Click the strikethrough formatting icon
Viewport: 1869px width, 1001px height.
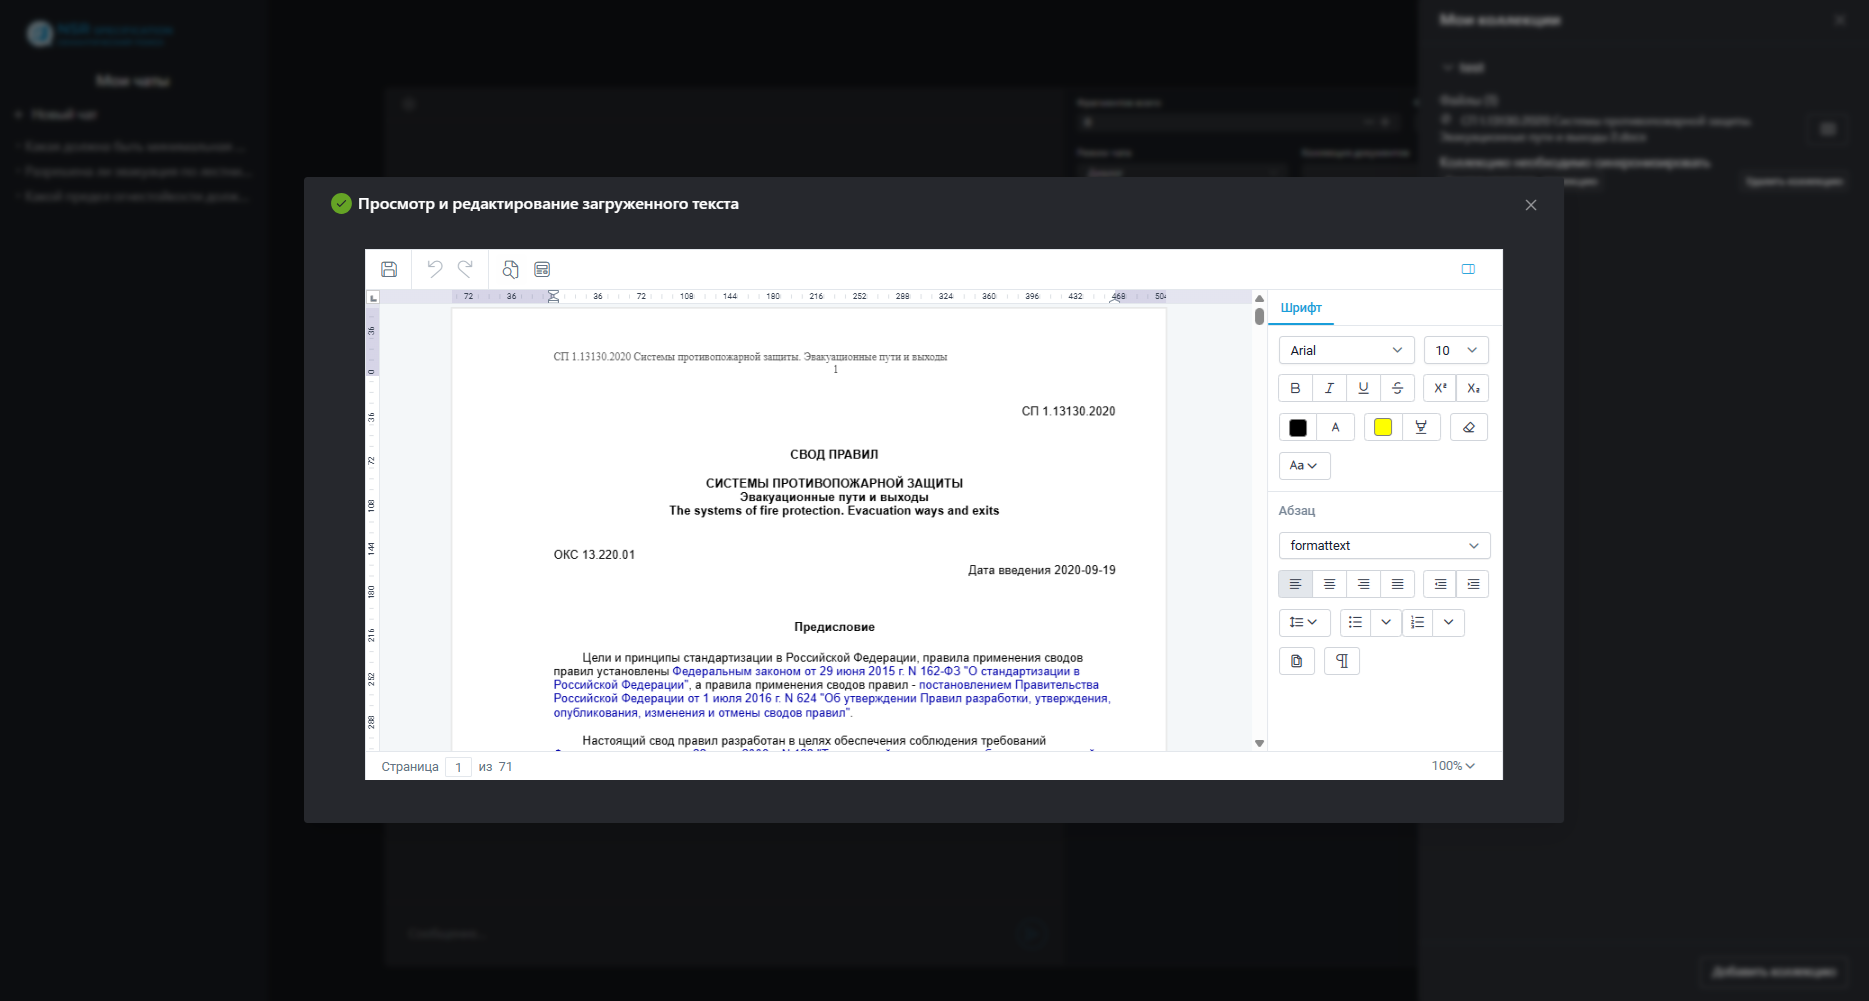click(x=1397, y=388)
